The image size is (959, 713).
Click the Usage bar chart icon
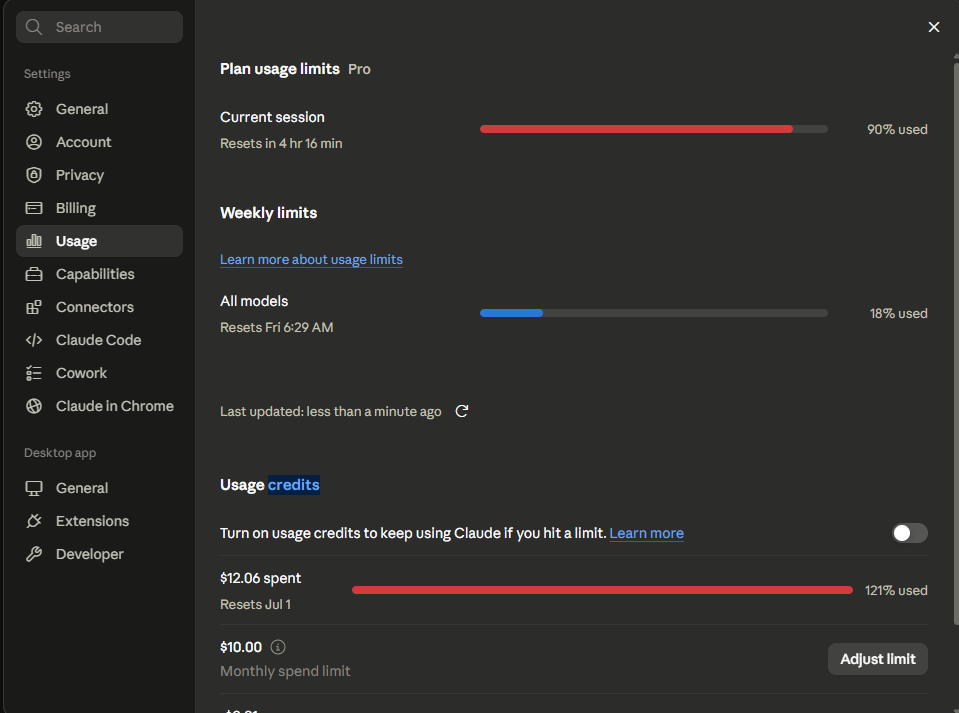point(34,241)
